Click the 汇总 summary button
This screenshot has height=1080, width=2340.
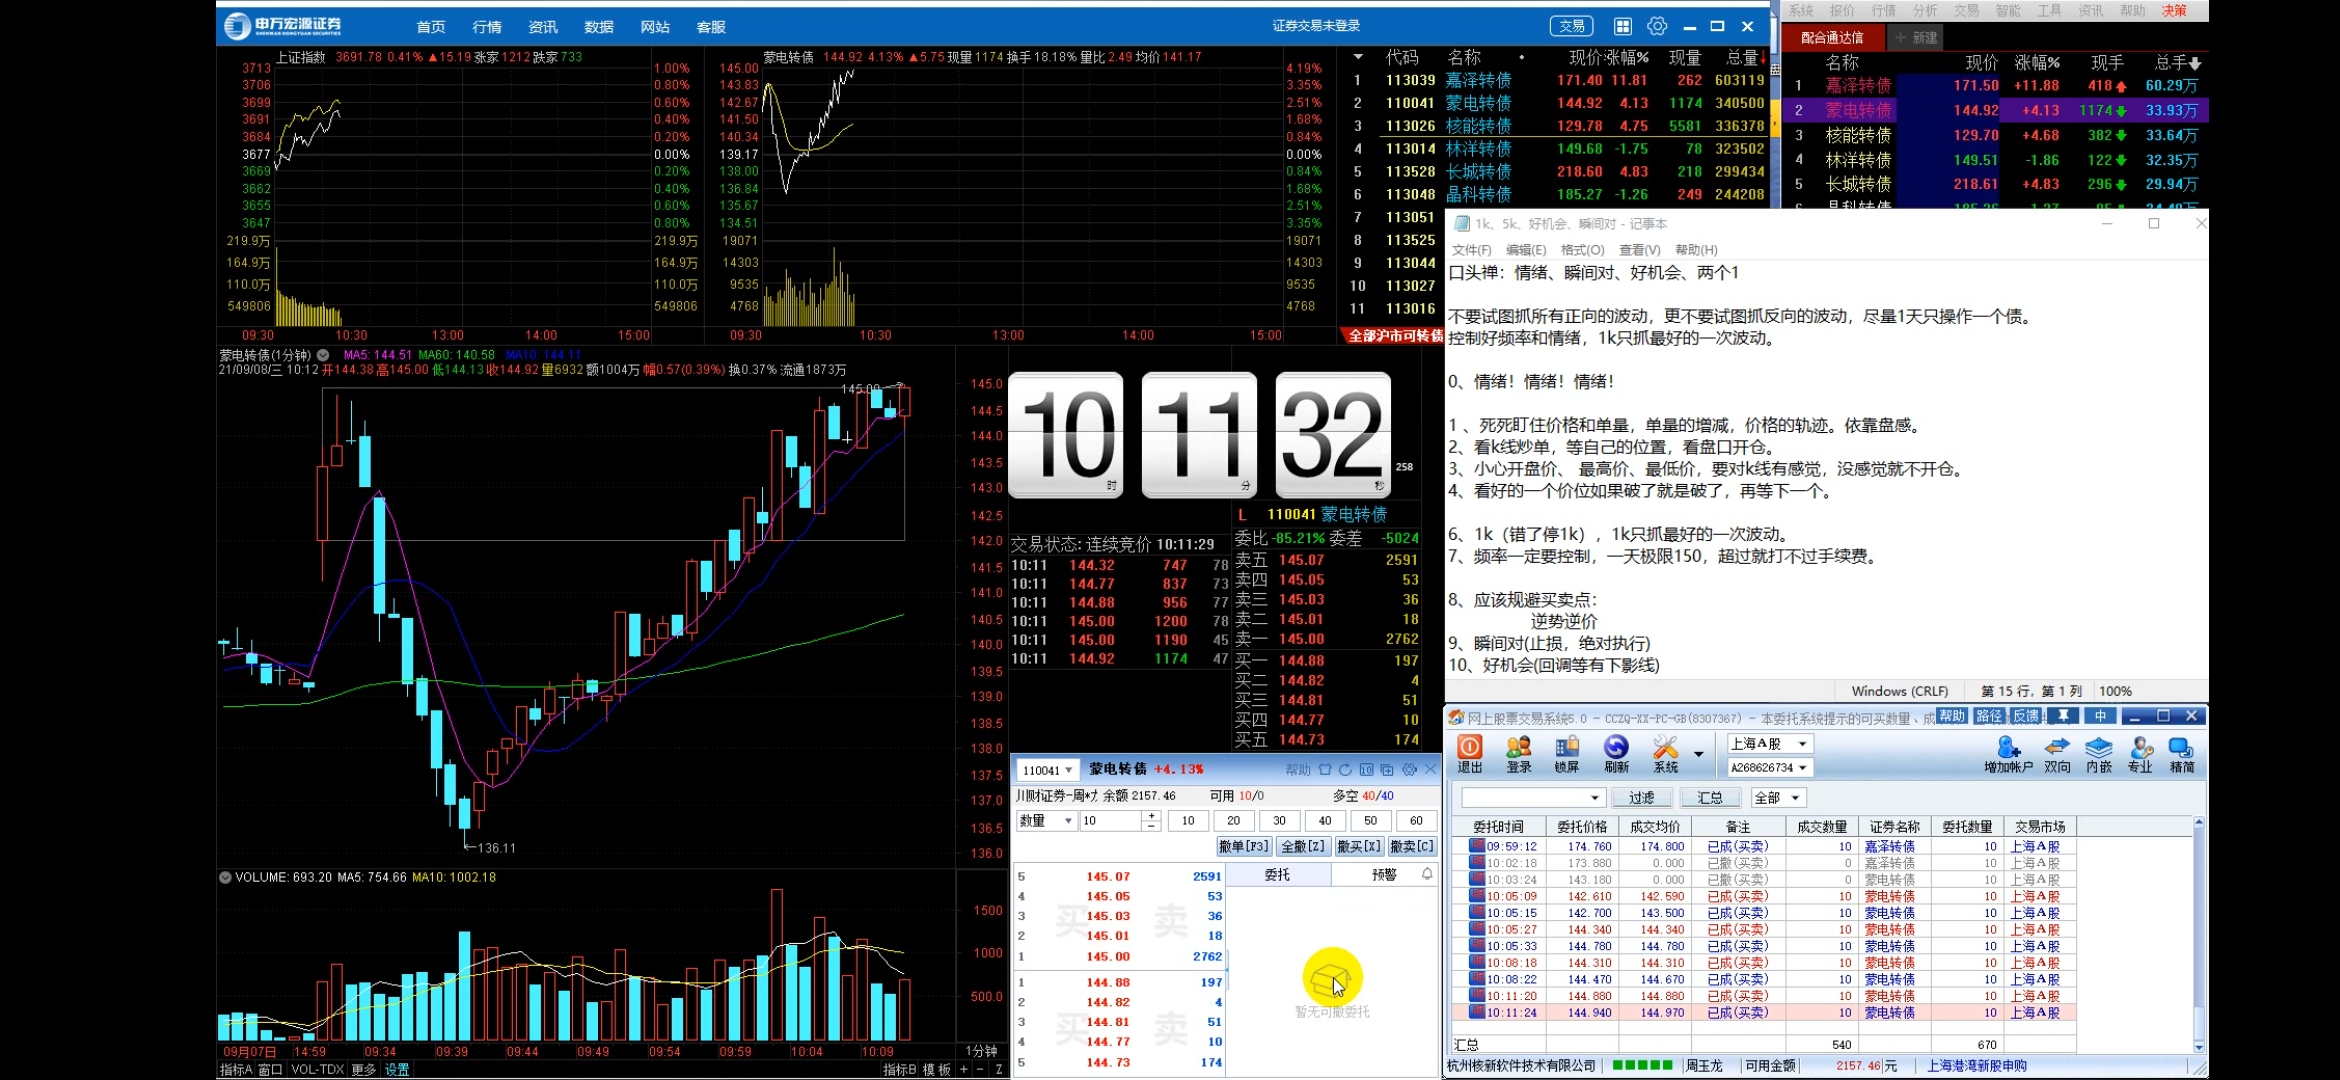1709,798
